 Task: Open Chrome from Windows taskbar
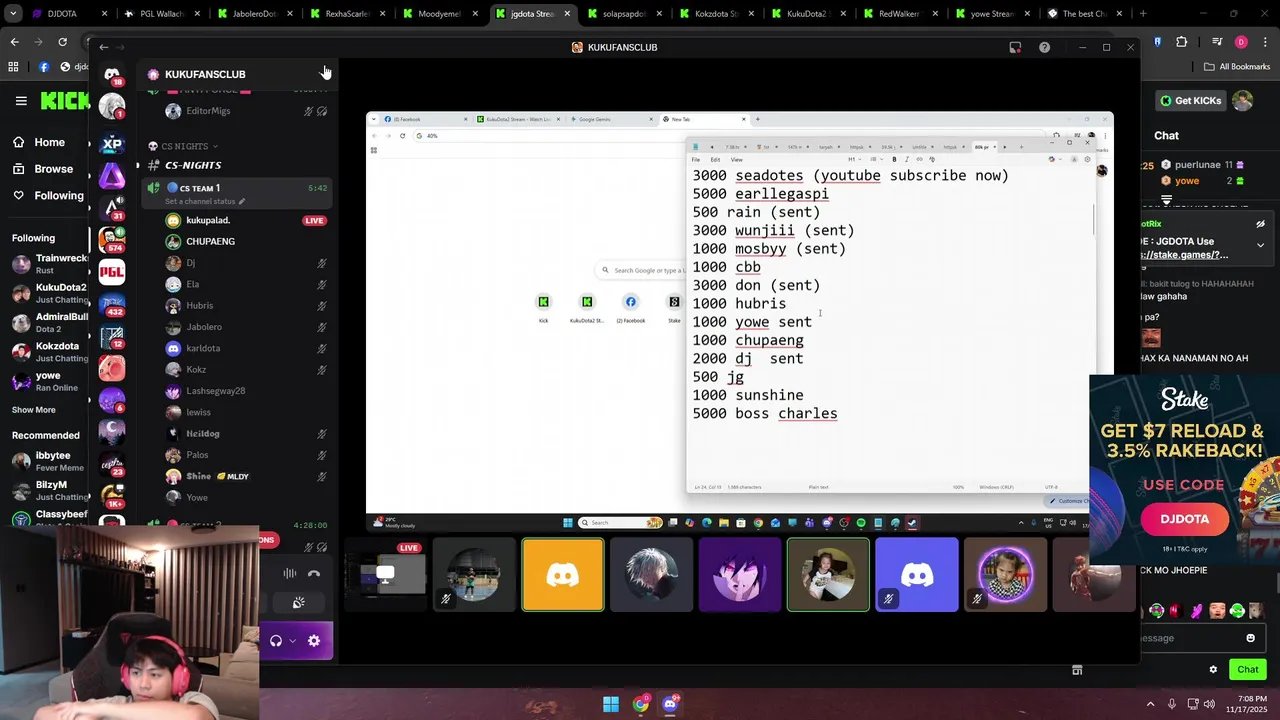coord(640,704)
